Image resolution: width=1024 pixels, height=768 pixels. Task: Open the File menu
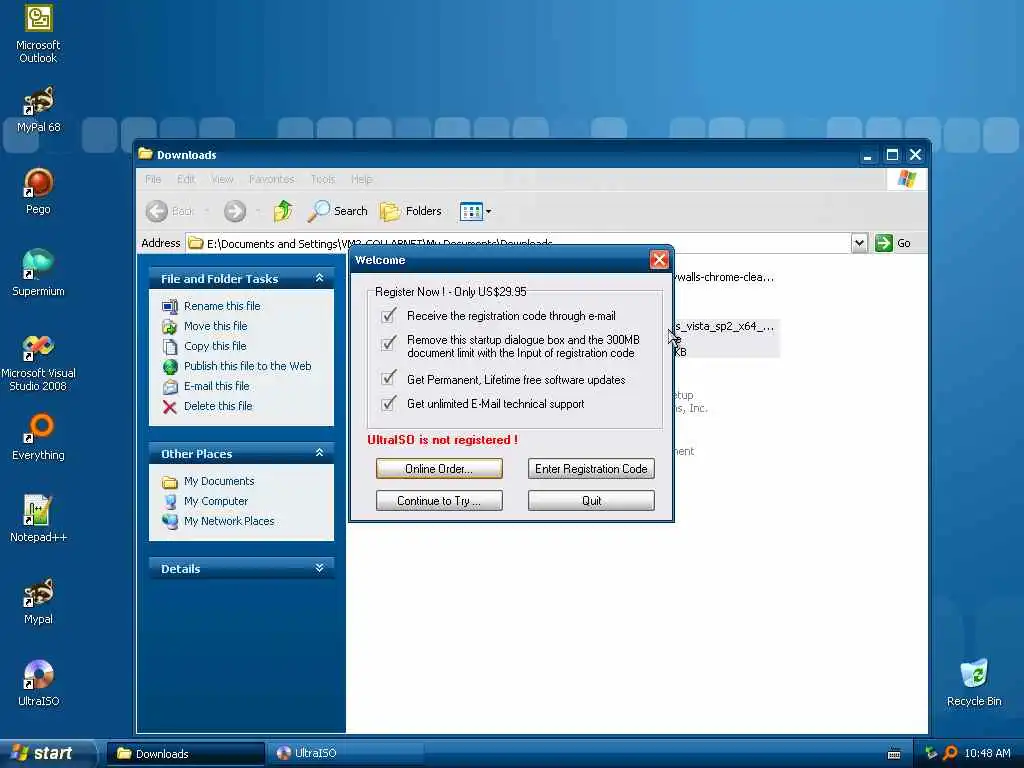tap(153, 179)
